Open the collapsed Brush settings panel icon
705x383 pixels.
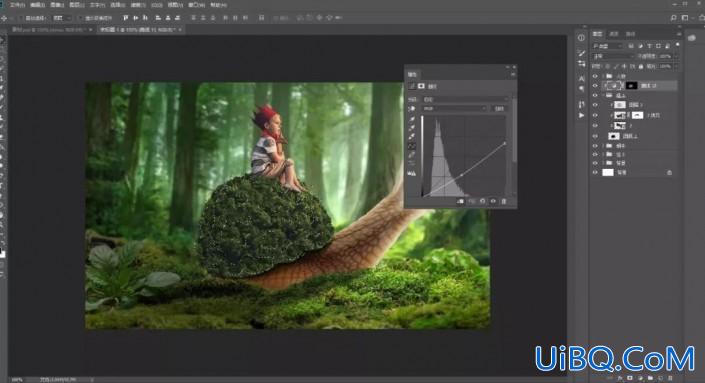(581, 53)
